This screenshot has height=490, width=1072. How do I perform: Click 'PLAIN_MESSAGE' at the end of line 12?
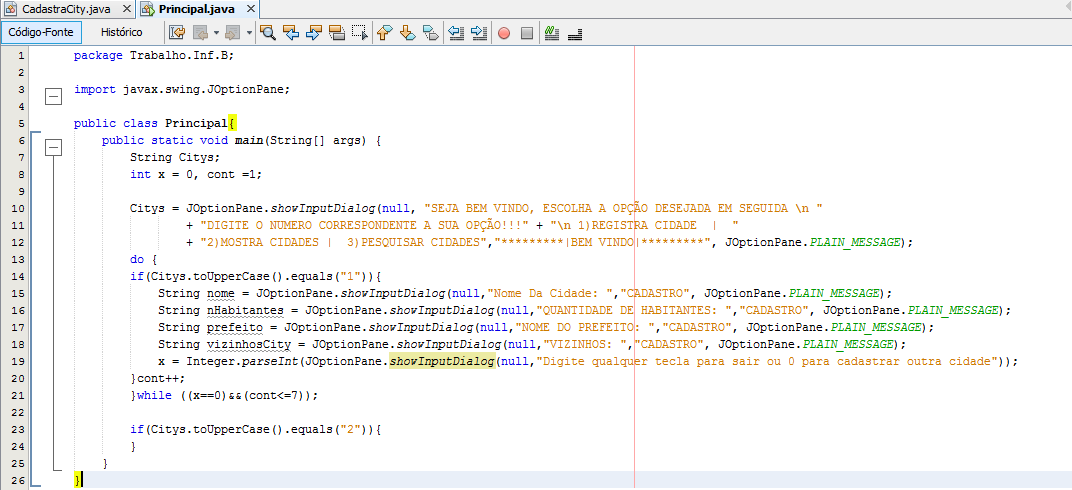coord(855,243)
